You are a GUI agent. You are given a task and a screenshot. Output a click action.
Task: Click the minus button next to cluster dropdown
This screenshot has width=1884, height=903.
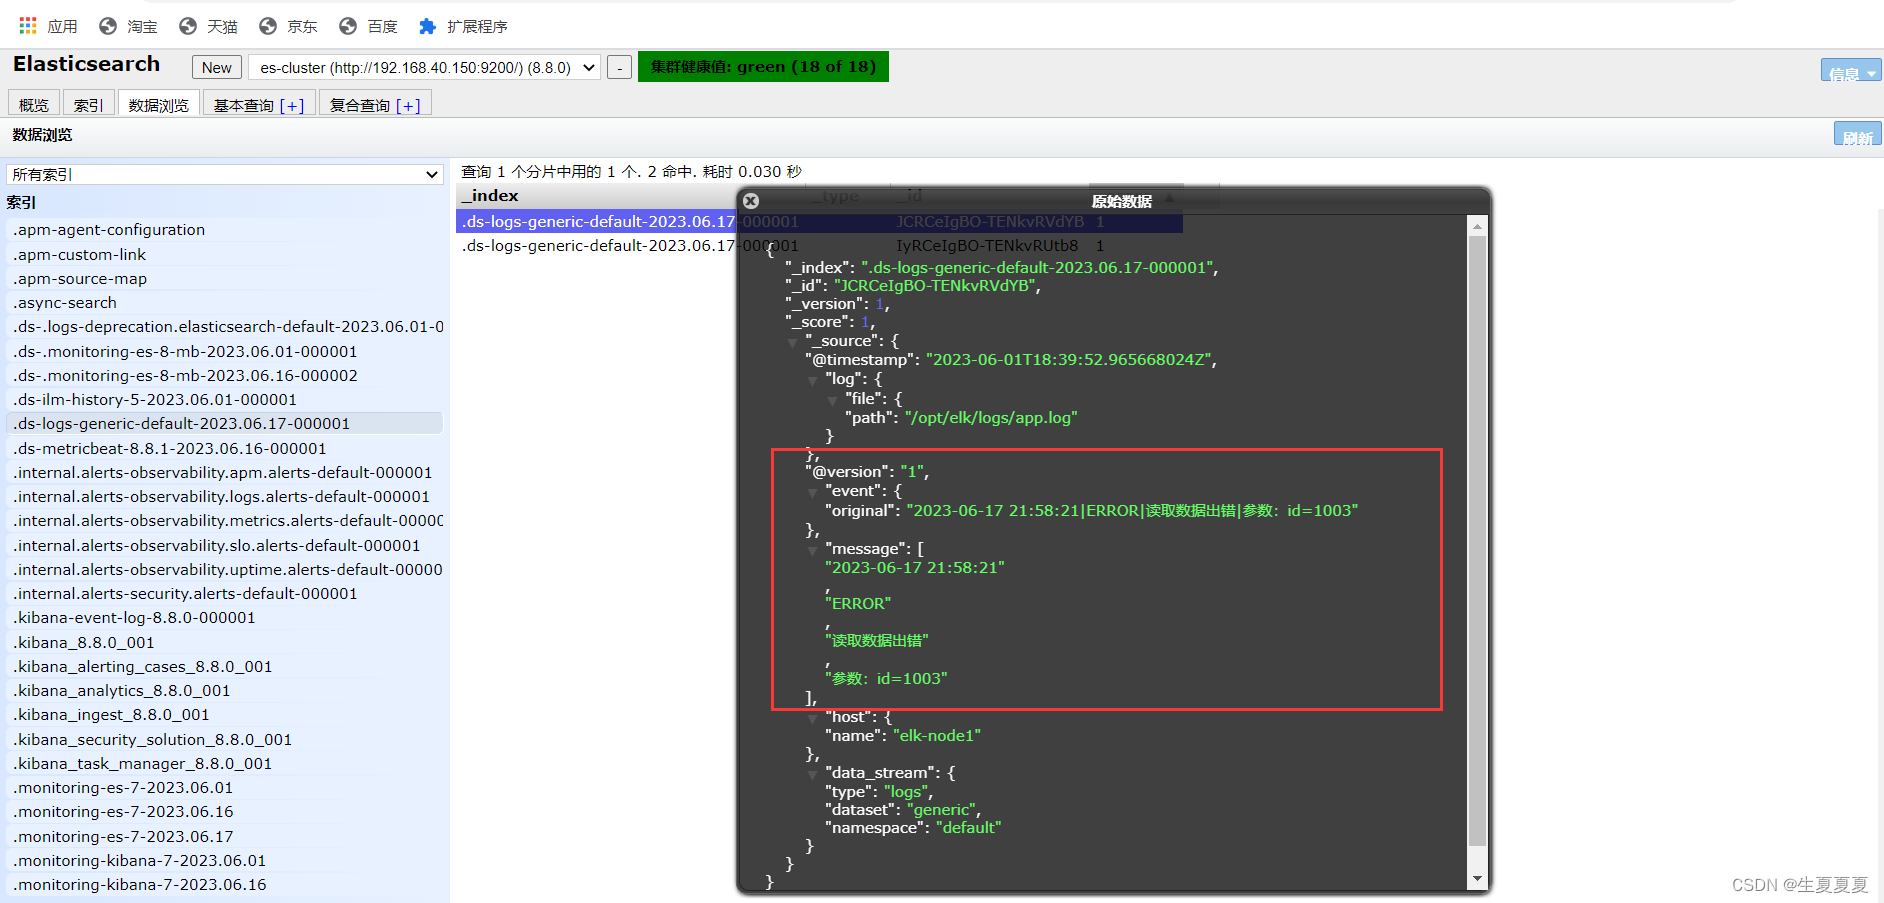tap(620, 67)
